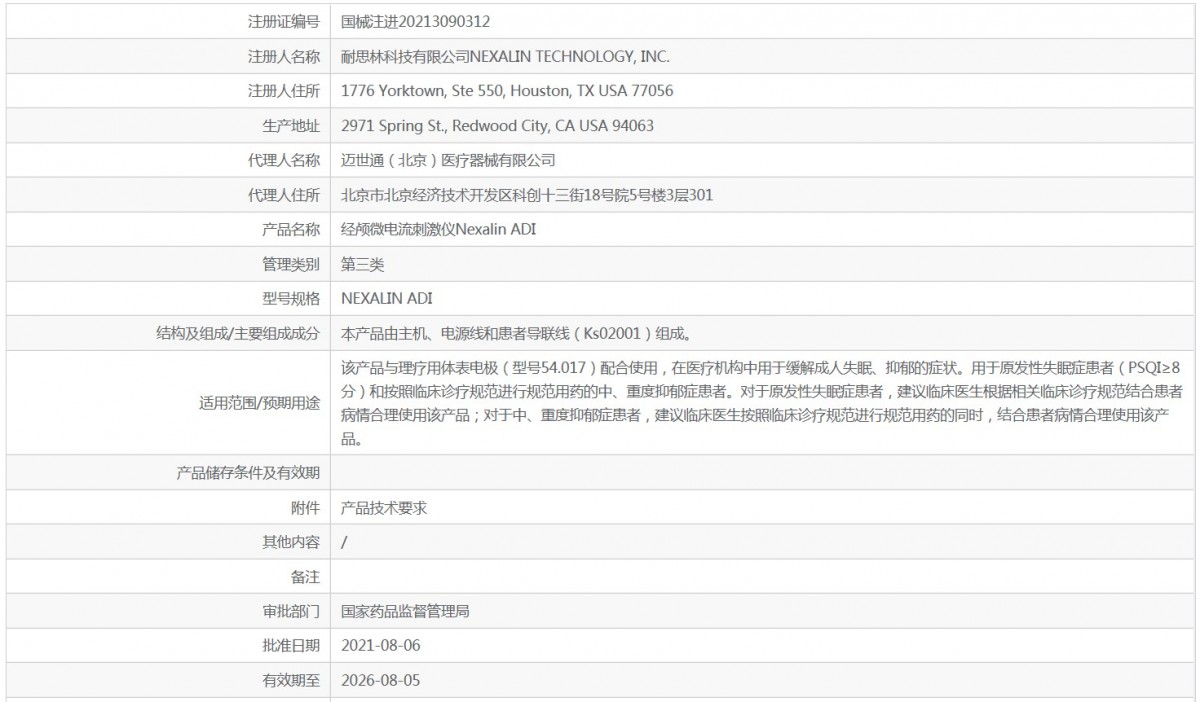Click the label '附件'
1200x702 pixels.
coord(306,508)
